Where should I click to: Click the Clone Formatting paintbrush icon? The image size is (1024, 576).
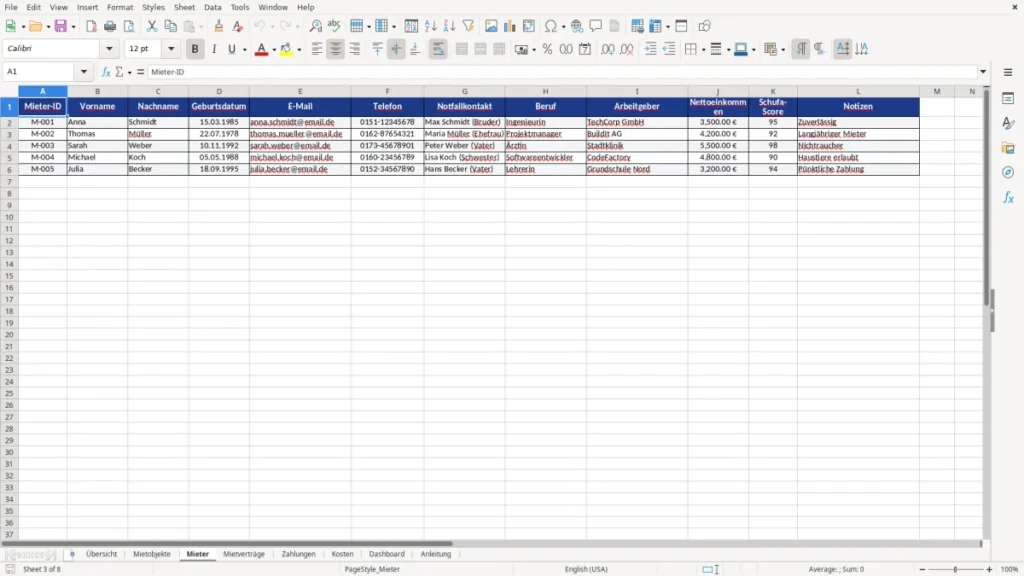(219, 26)
